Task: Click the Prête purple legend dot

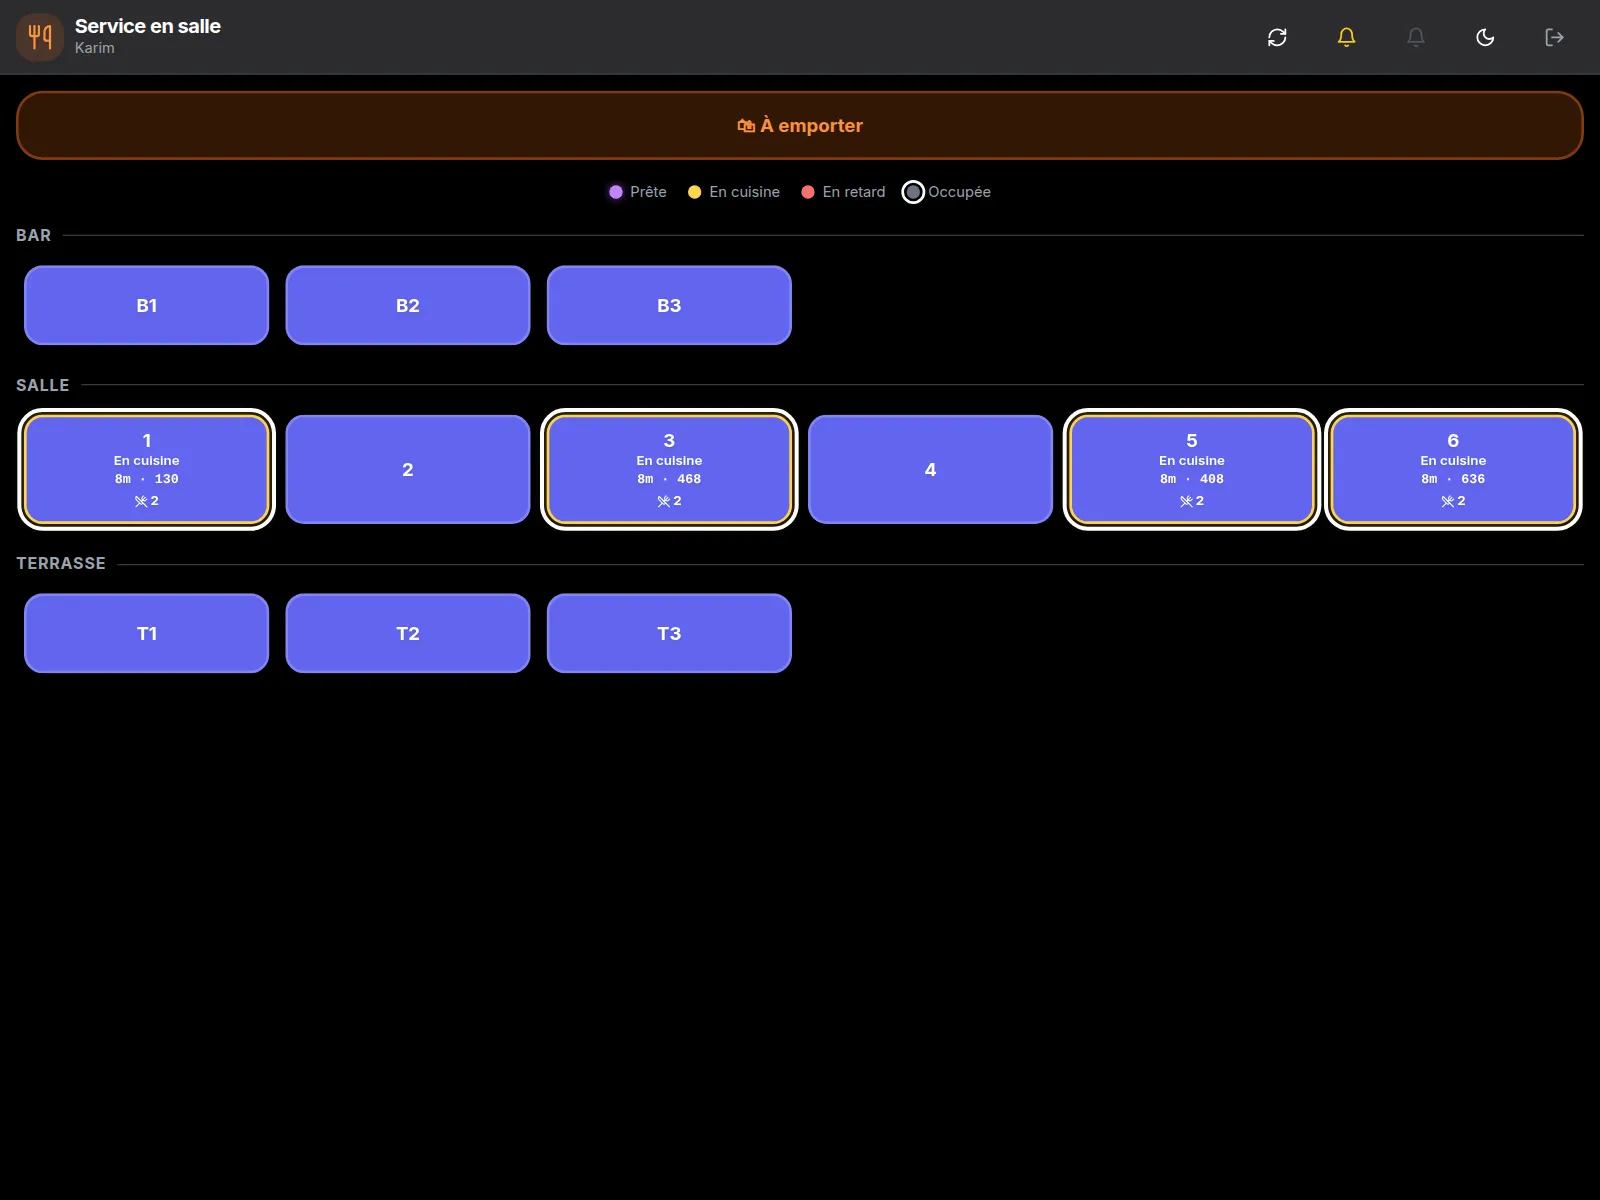Action: (616, 192)
